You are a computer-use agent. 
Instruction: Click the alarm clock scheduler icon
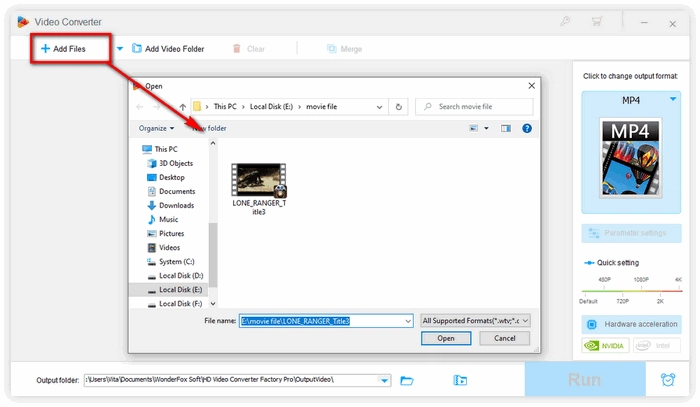(668, 380)
